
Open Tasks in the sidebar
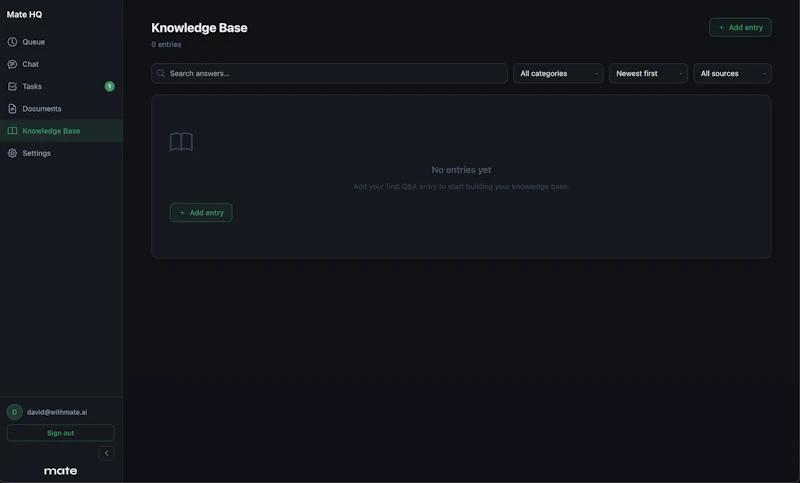(x=61, y=86)
